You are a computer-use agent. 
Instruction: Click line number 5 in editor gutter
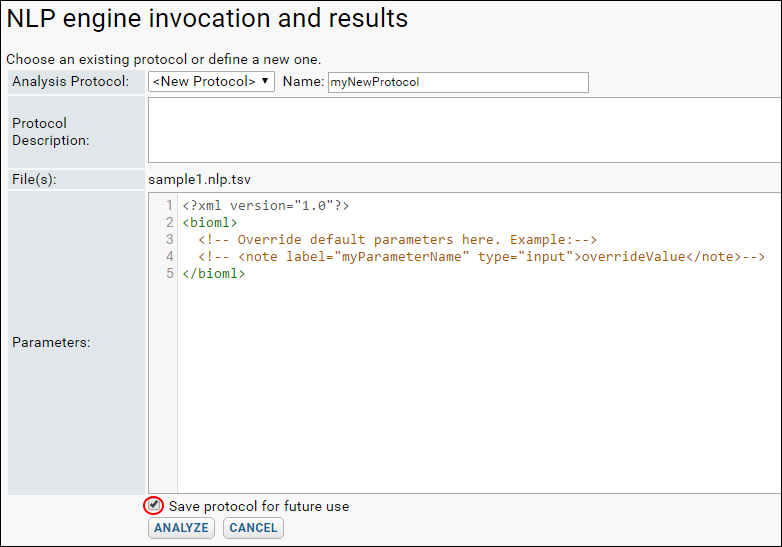pyautogui.click(x=170, y=273)
